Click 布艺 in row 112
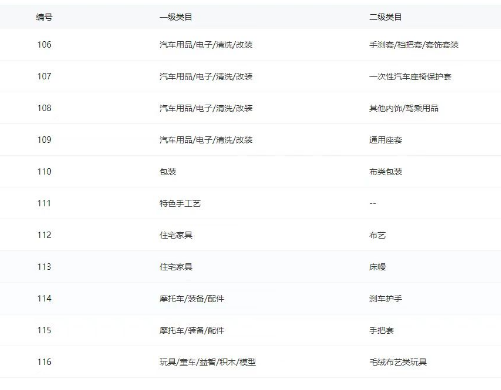This screenshot has height=390, width=501. (377, 235)
